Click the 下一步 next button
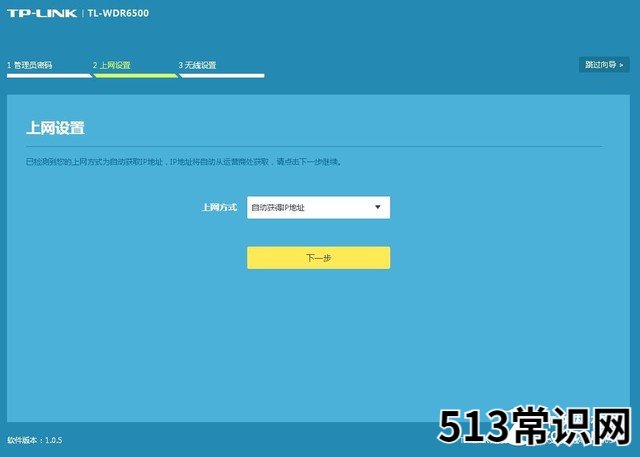The height and width of the screenshot is (457, 640). (318, 258)
